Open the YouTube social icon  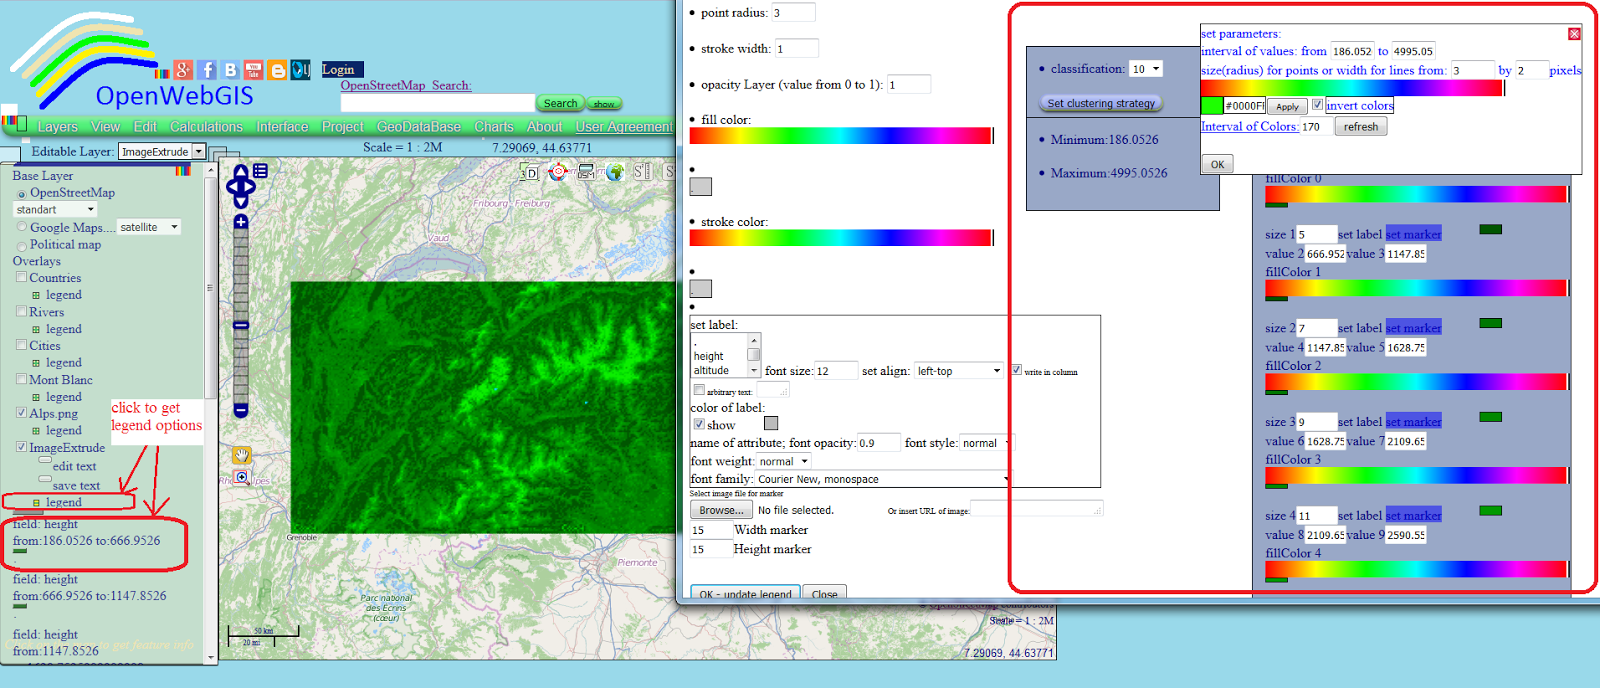pos(254,70)
